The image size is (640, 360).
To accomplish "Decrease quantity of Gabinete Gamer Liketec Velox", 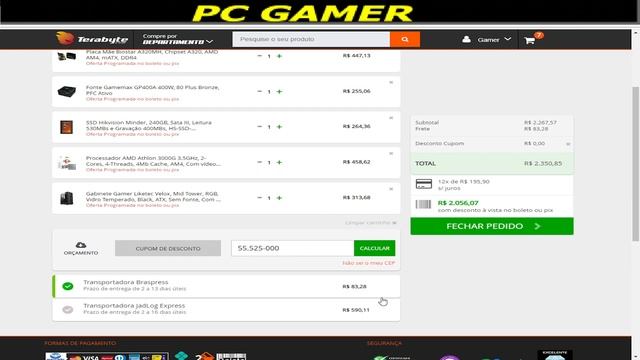I will click(x=260, y=198).
